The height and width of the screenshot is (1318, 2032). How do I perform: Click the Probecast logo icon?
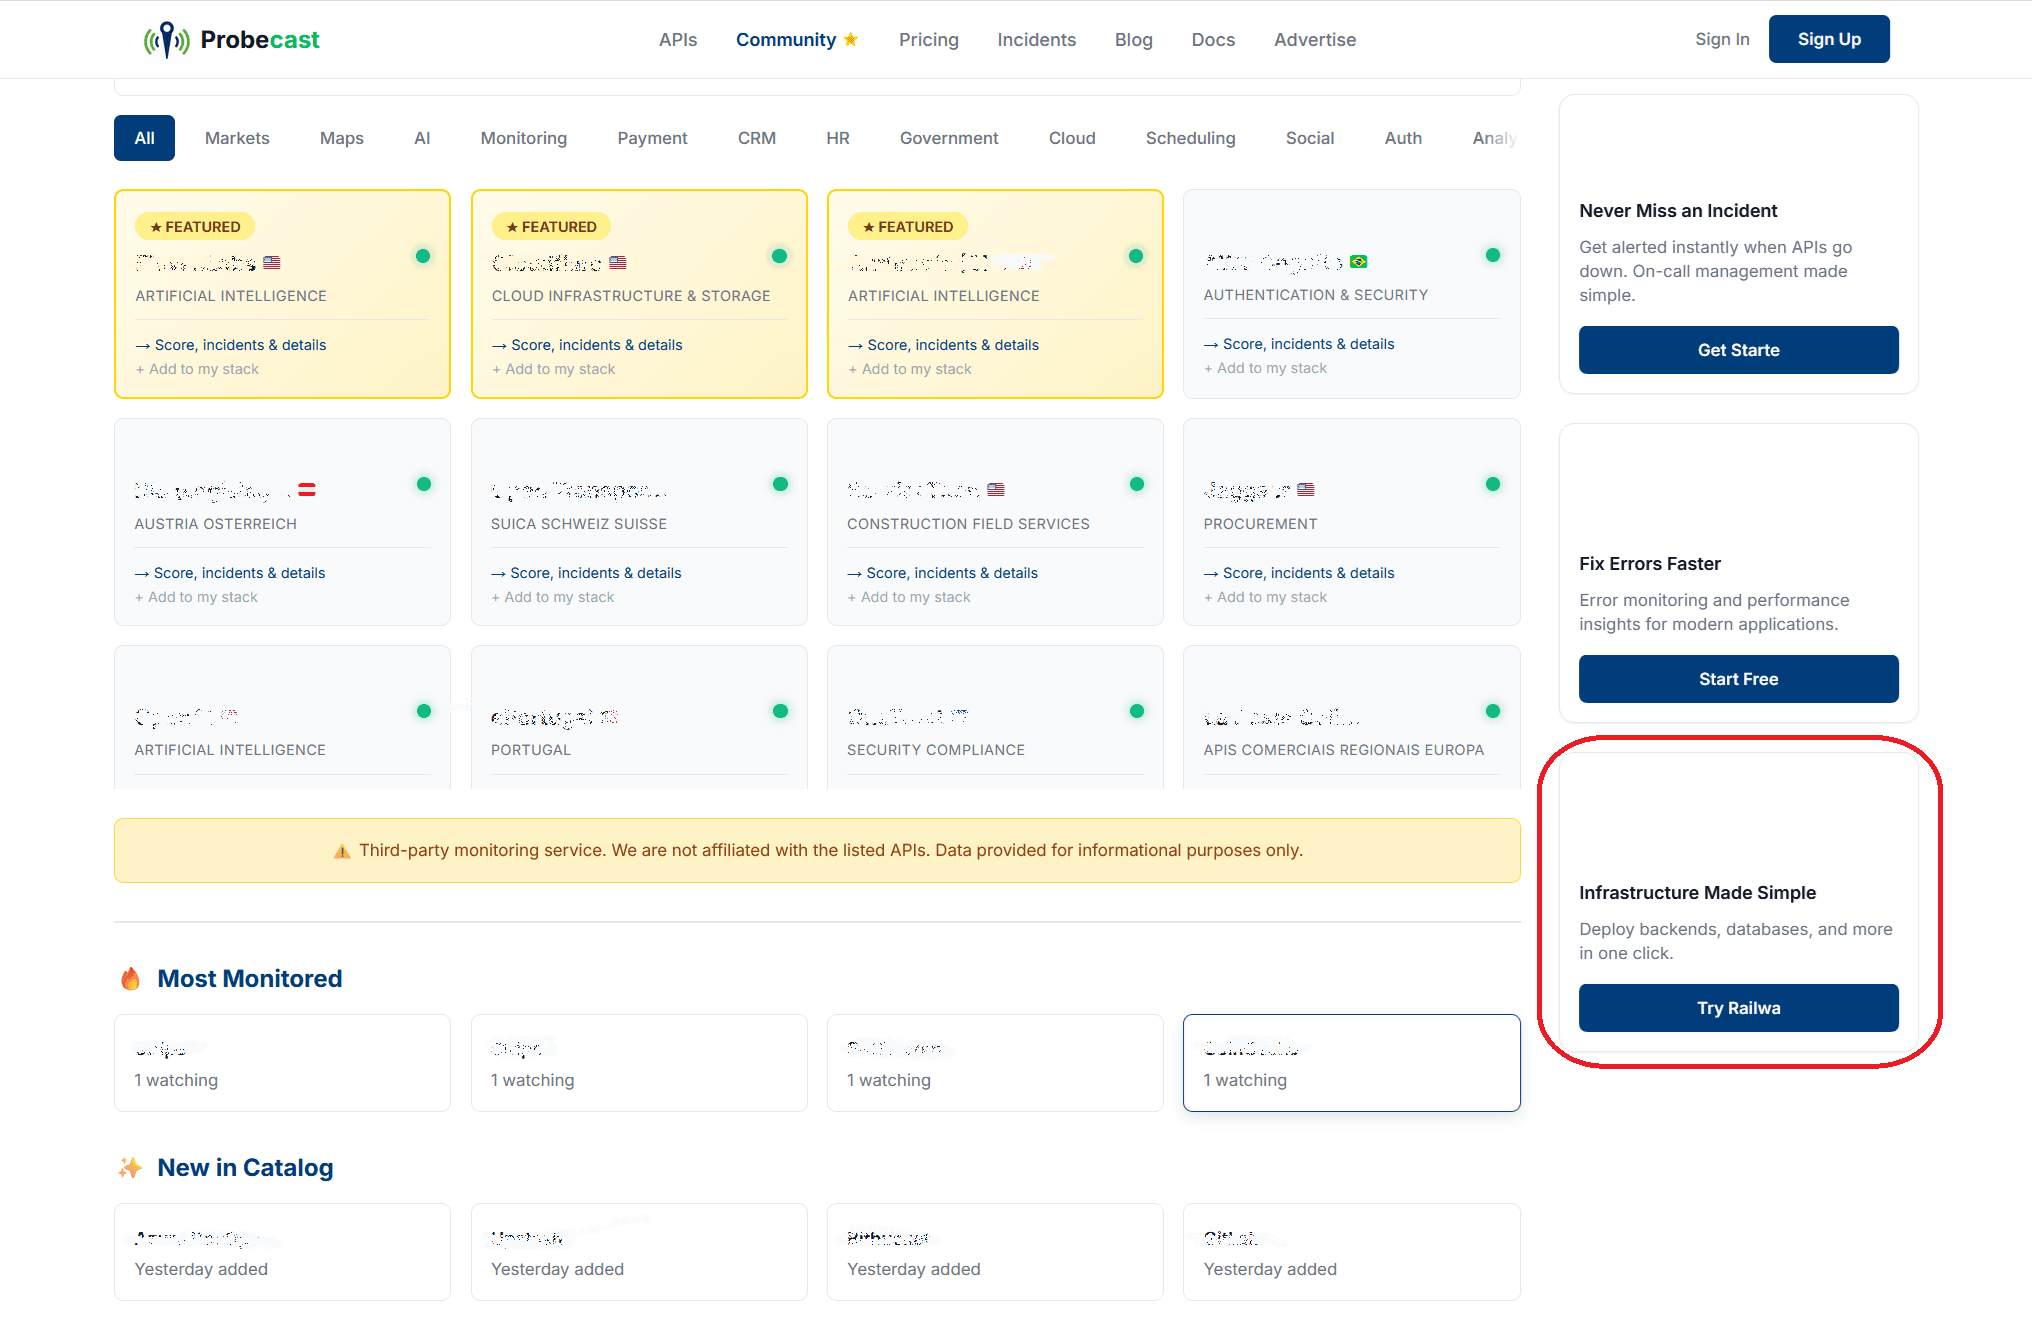click(x=166, y=40)
